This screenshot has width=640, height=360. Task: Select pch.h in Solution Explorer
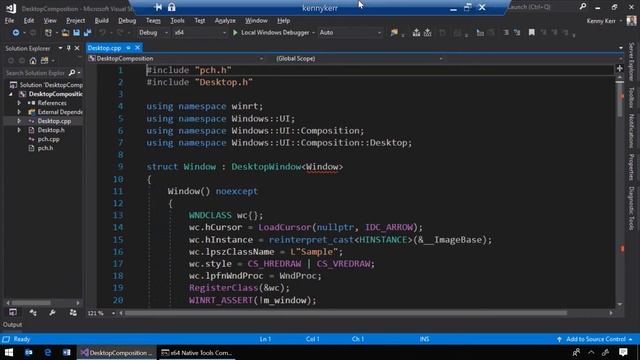click(45, 148)
